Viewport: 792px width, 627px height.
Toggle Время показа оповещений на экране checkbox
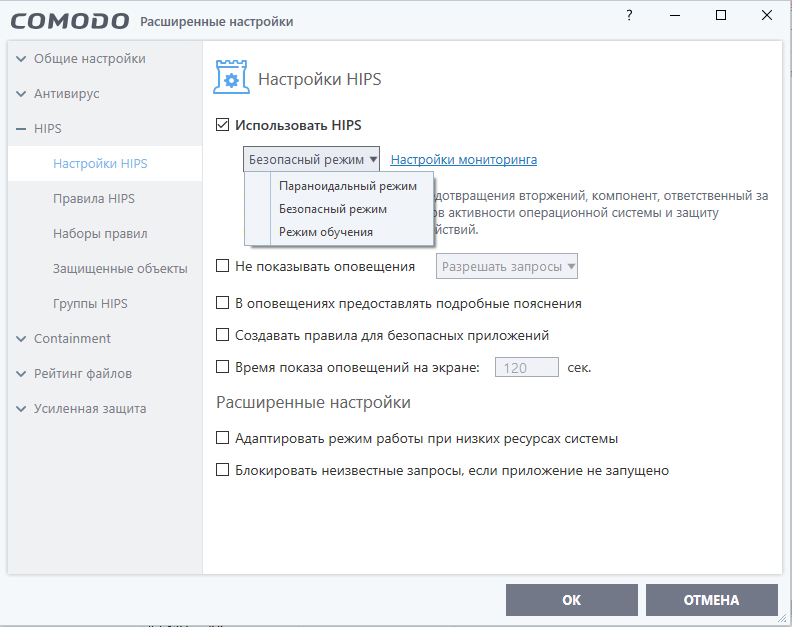pos(222,366)
